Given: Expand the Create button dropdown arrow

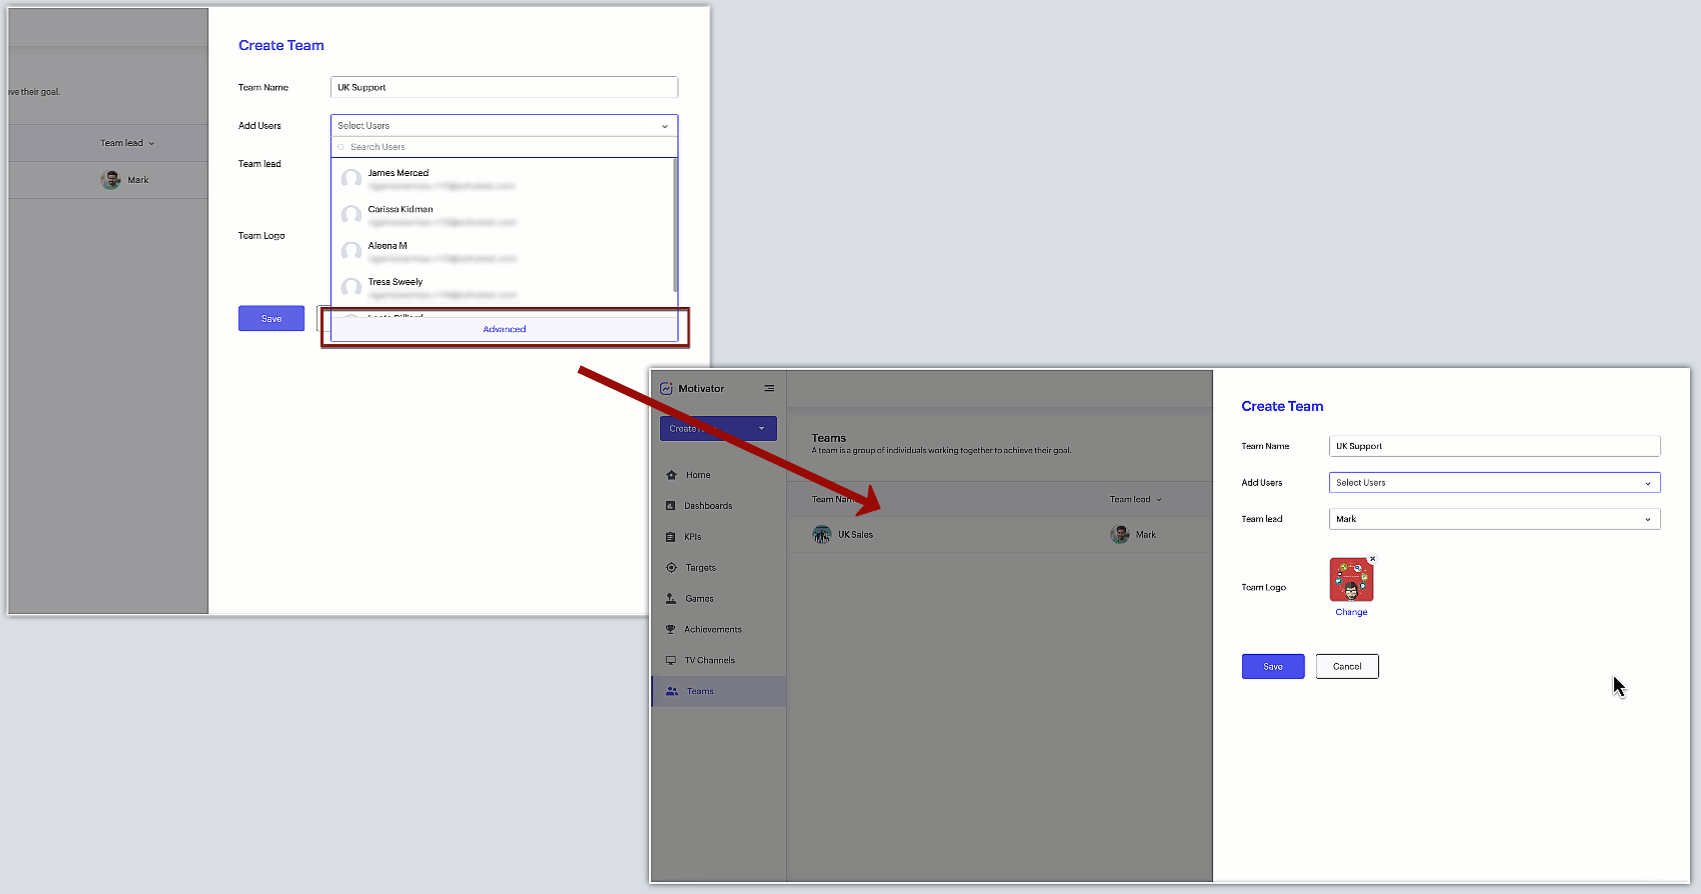Looking at the screenshot, I should coord(761,429).
